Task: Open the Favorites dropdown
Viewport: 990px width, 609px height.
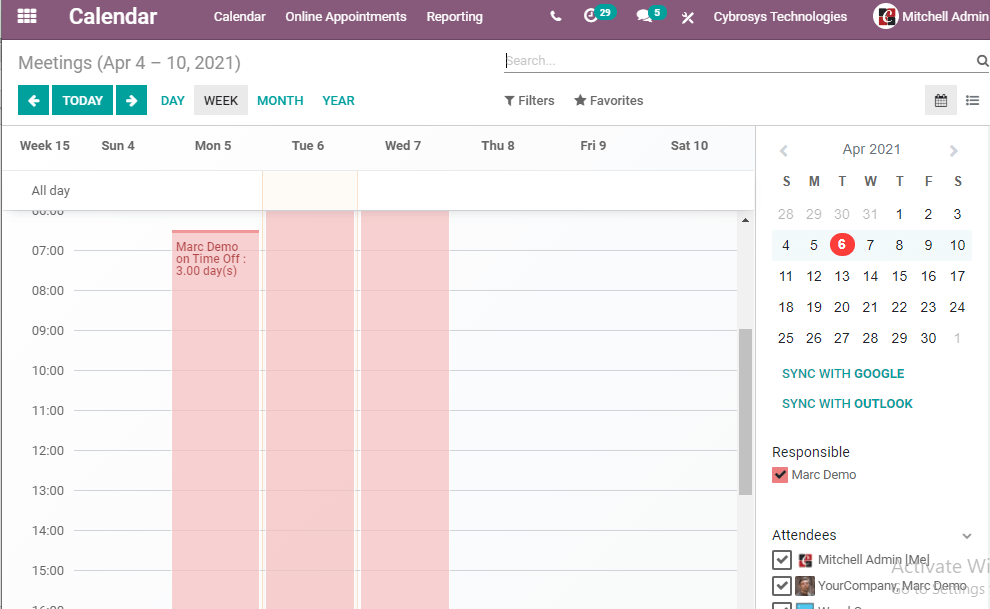Action: click(609, 100)
